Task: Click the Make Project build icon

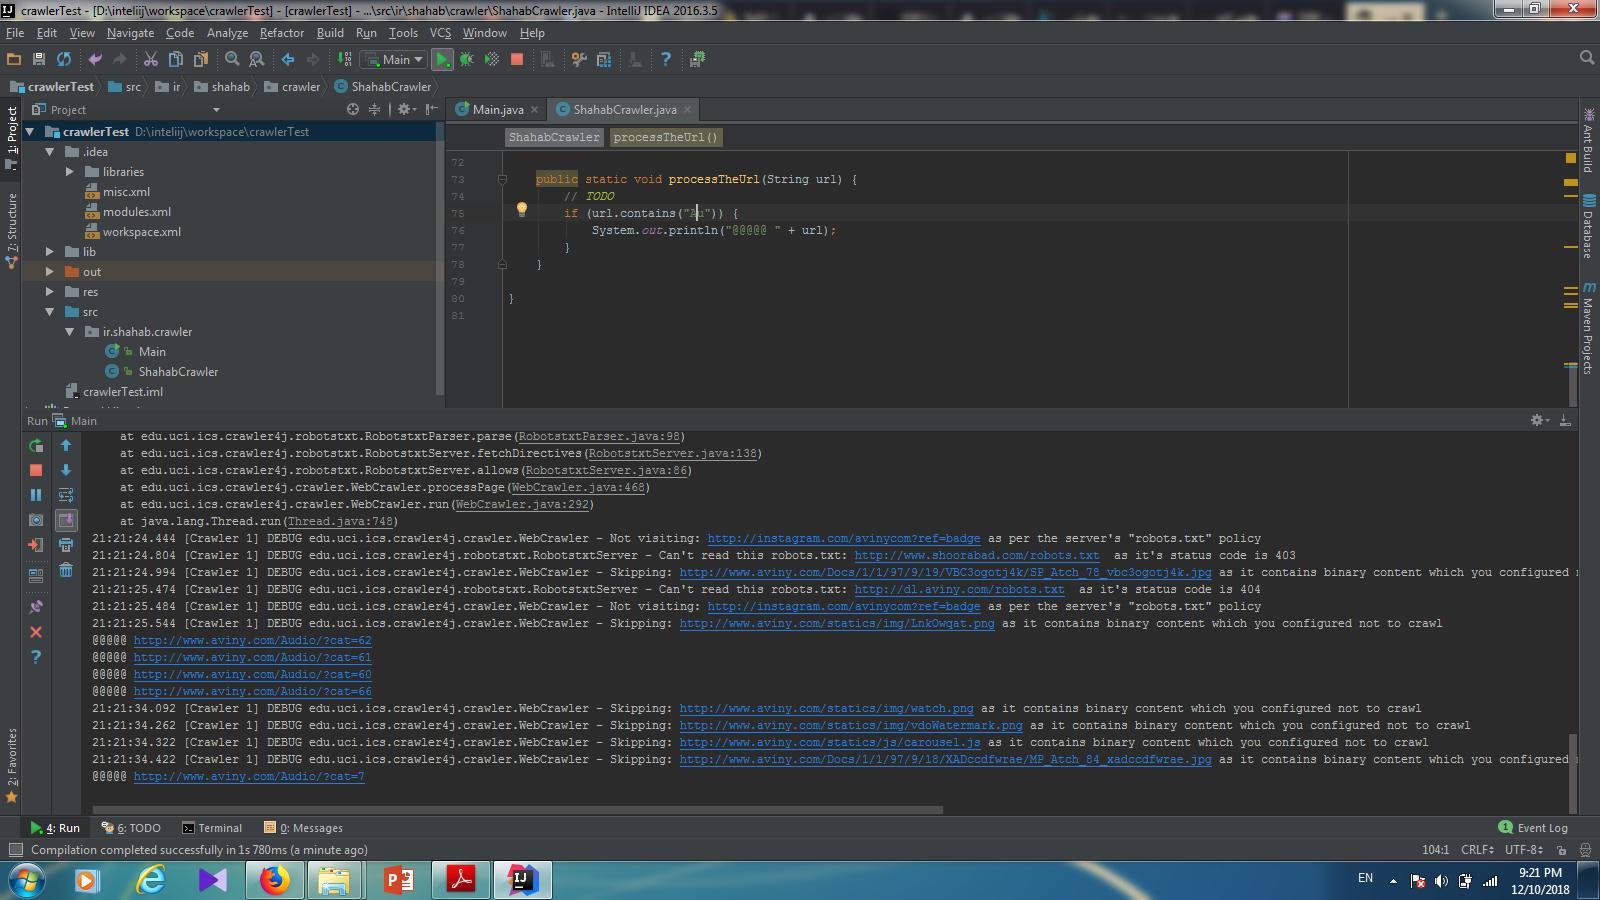Action: [344, 59]
